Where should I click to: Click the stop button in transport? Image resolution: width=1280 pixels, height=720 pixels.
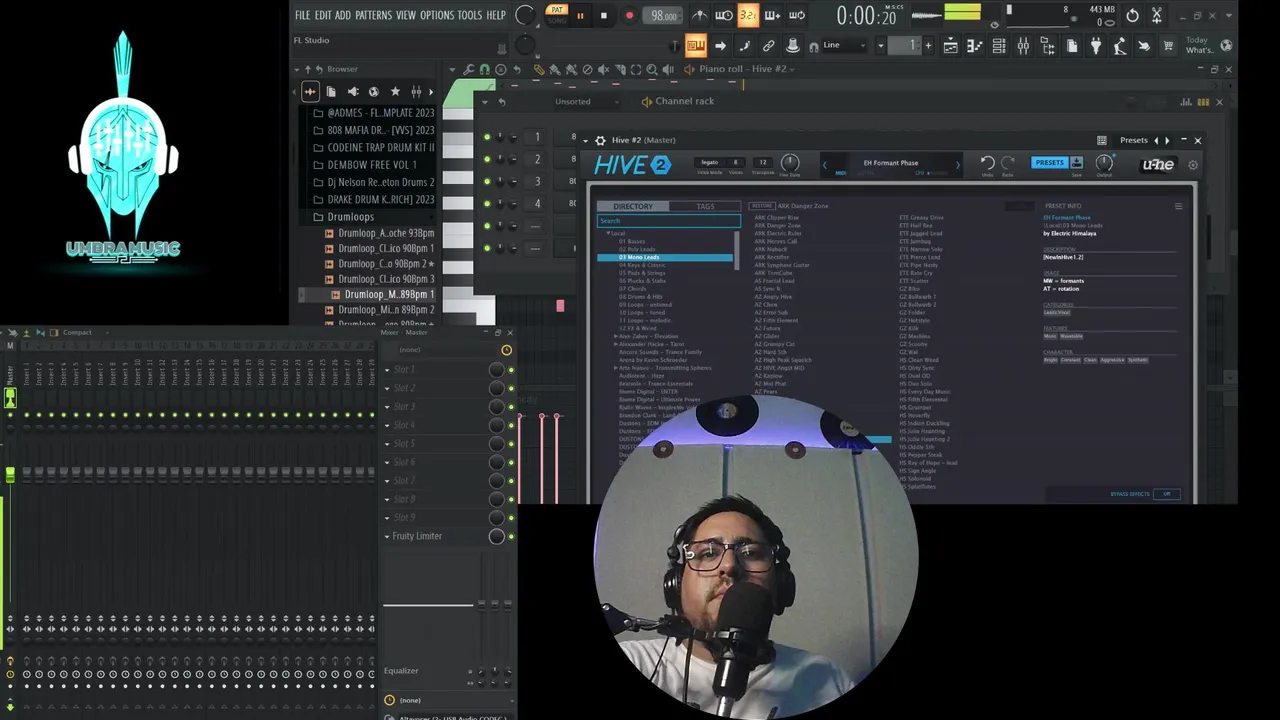(x=604, y=15)
